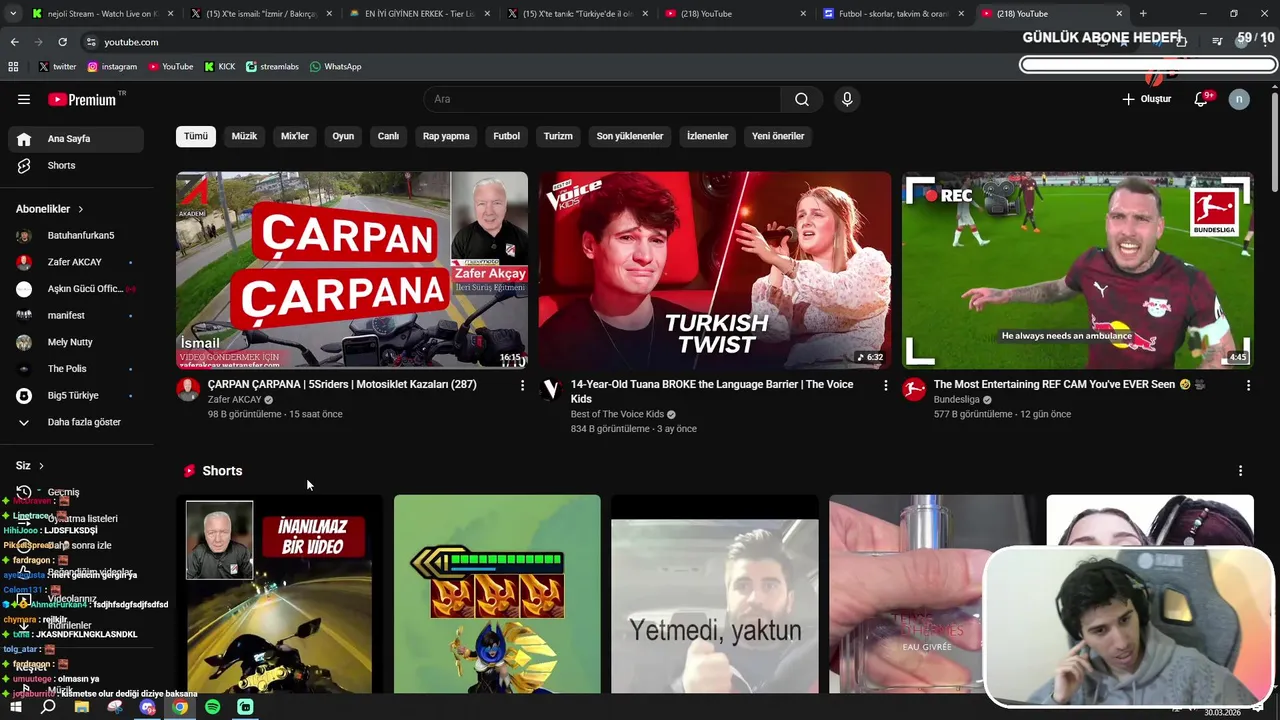Click Bundesliga channel avatar under video
Viewport: 1280px width, 720px height.
point(914,389)
